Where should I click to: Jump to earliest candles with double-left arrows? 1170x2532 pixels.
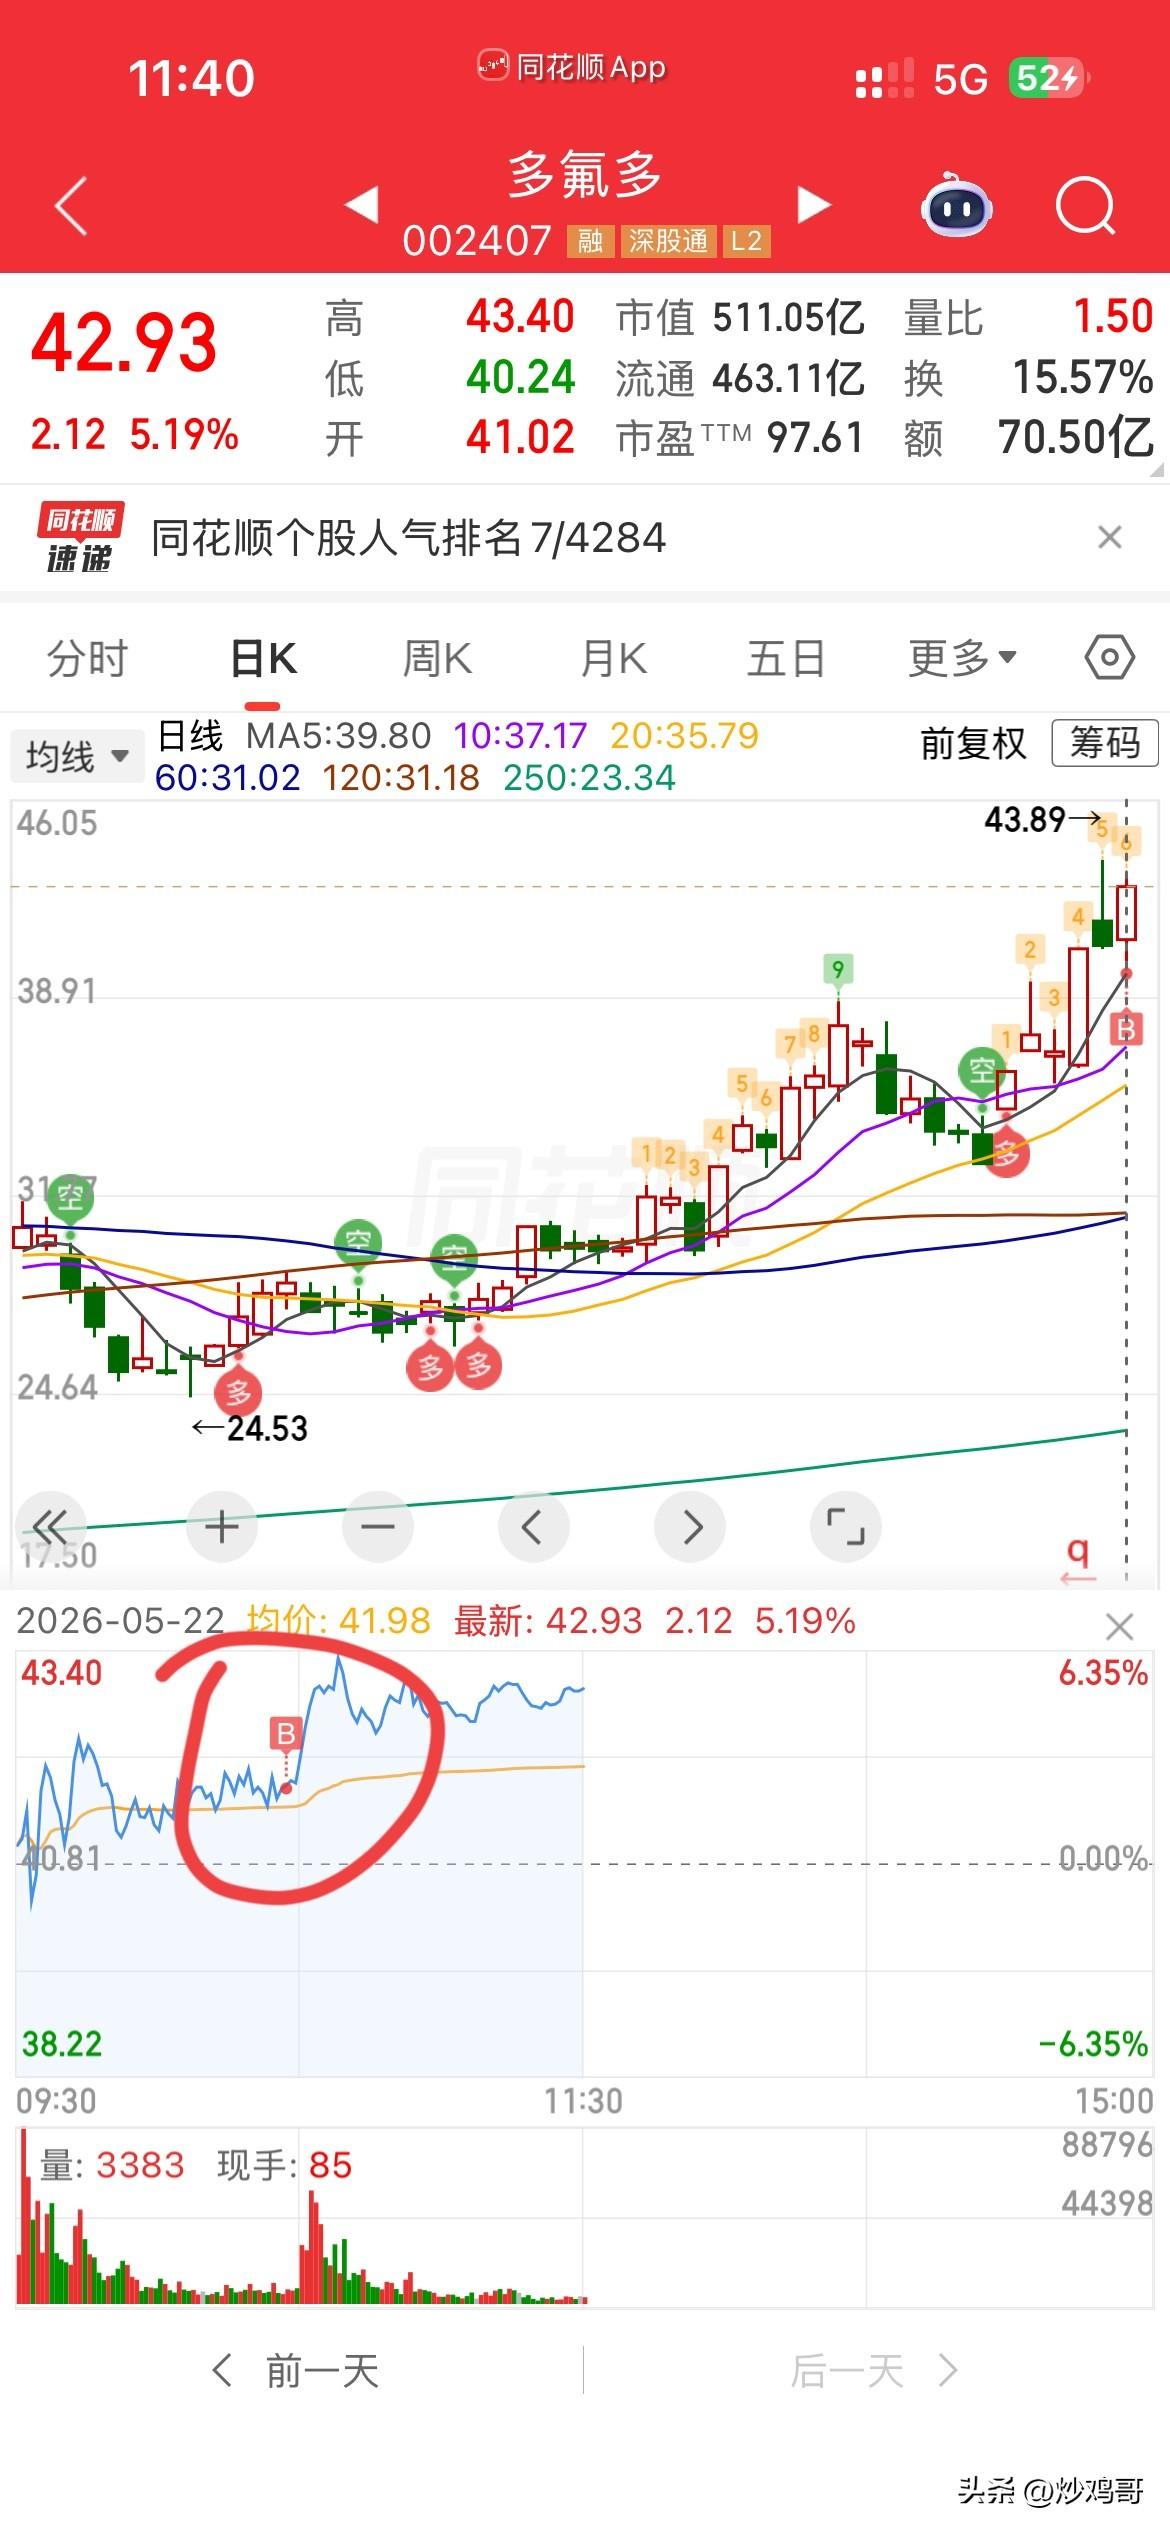click(x=50, y=1527)
